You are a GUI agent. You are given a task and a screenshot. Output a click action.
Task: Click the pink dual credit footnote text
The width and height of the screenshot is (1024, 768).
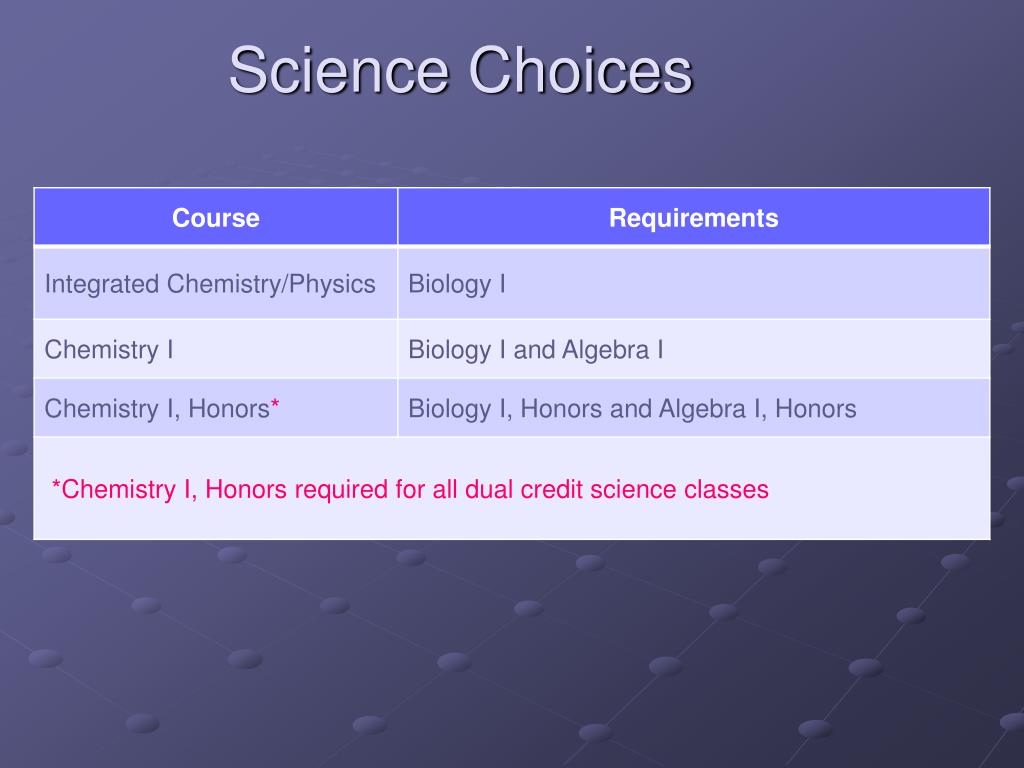coord(409,489)
